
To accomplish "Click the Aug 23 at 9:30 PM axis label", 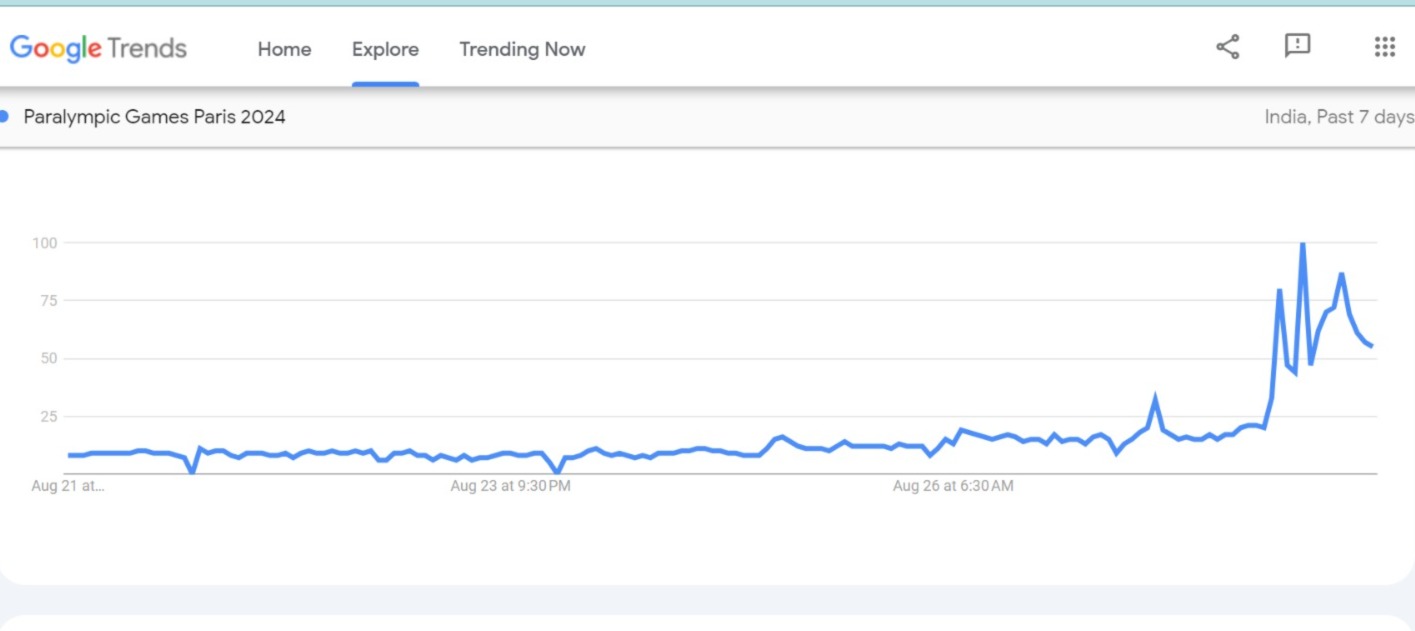I will click(510, 487).
